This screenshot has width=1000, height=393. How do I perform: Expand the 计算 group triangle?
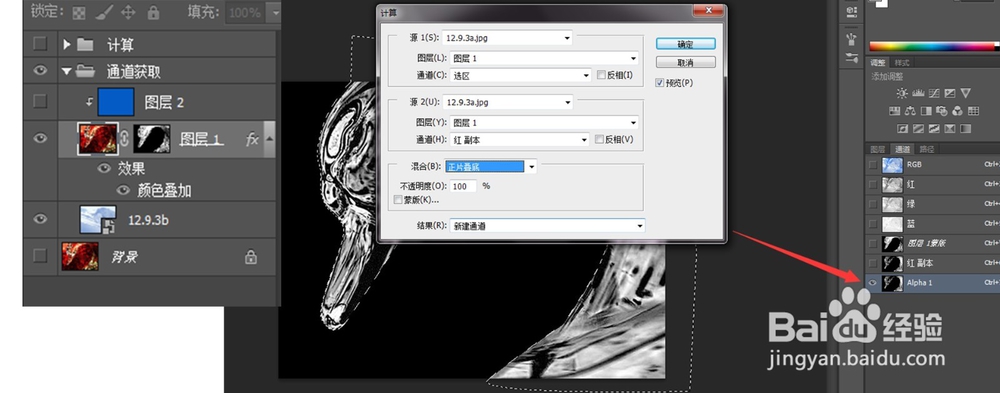[66, 44]
